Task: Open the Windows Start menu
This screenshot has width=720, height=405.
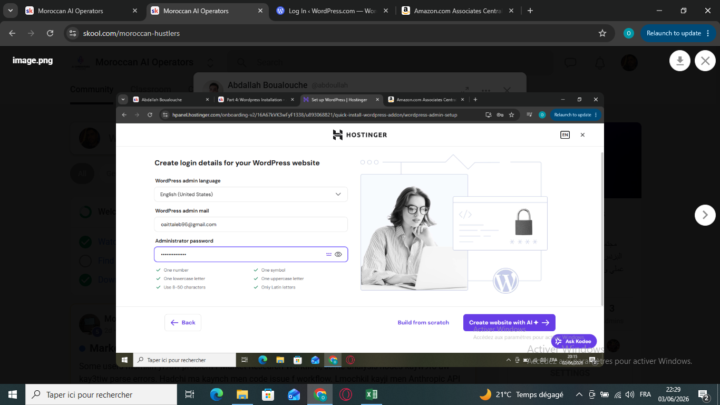Action: tap(12, 394)
